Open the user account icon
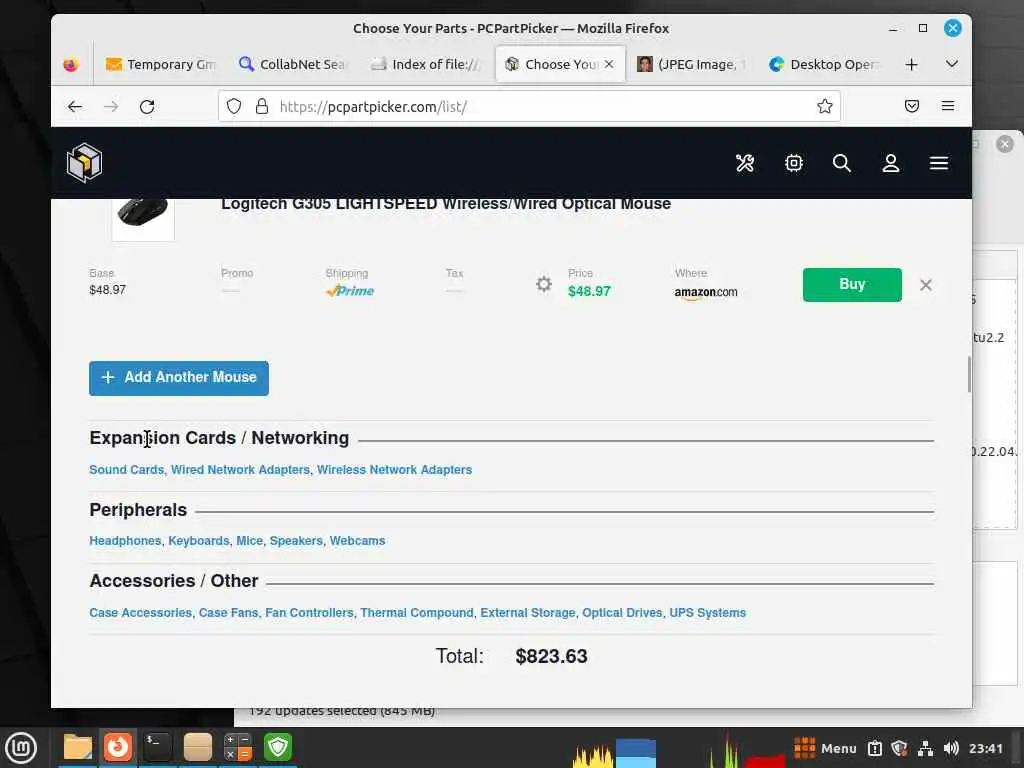 pos(891,163)
